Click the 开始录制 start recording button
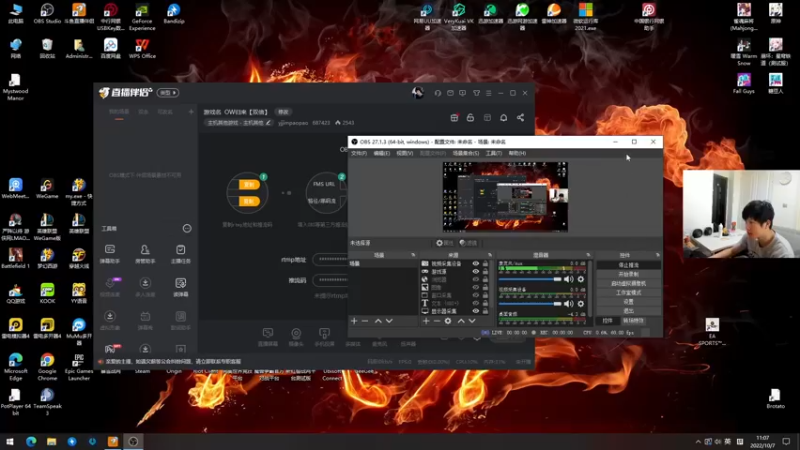This screenshot has width=800, height=450. coord(628,274)
